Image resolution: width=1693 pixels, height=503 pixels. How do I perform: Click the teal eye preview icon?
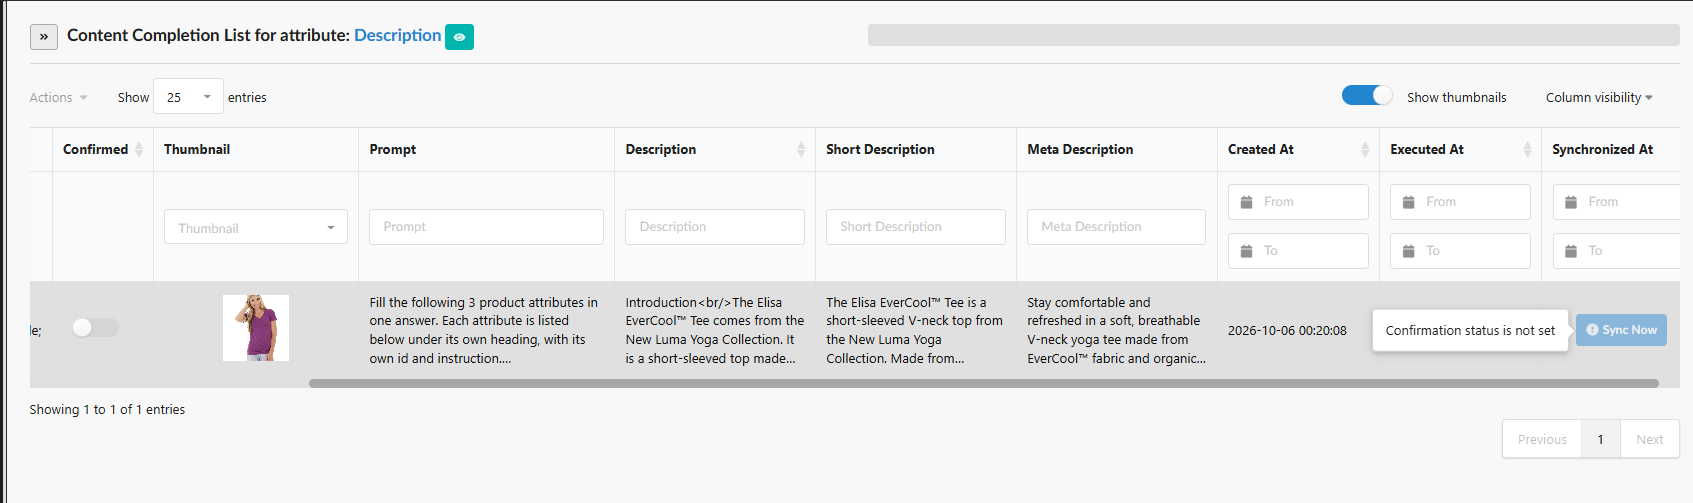coord(459,37)
